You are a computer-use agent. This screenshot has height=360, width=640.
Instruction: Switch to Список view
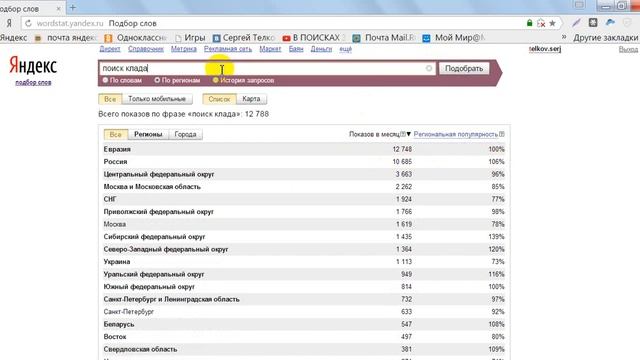(220, 99)
